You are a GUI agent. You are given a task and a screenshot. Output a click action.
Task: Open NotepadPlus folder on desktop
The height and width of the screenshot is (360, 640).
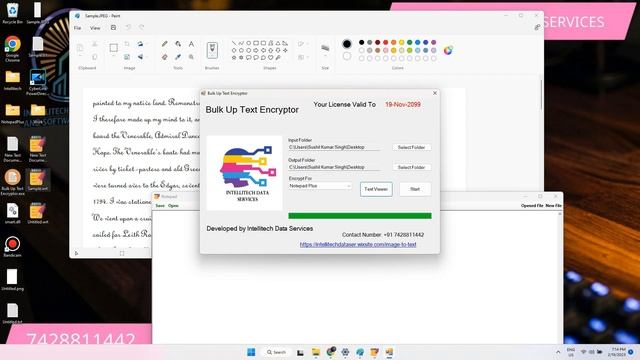point(12,113)
